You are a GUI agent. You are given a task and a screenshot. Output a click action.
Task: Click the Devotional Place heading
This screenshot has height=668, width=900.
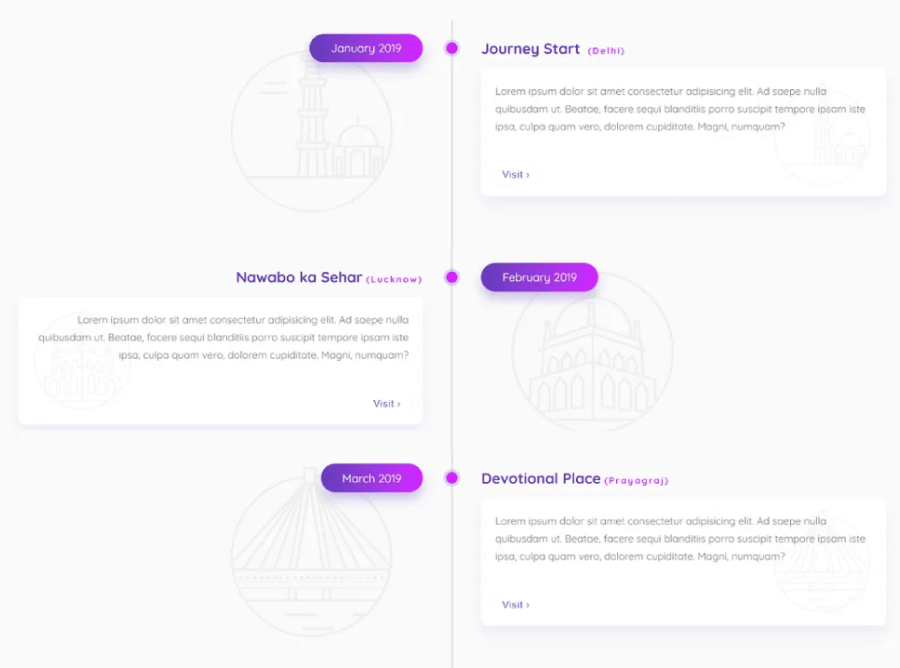pyautogui.click(x=541, y=478)
